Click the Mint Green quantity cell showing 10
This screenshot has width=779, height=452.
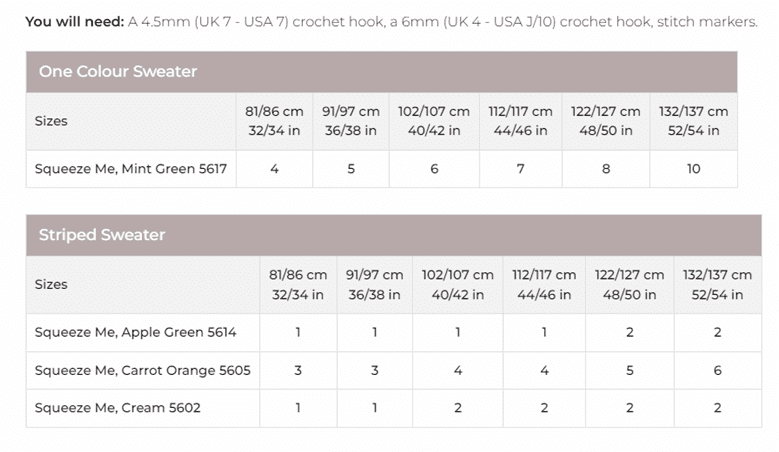[693, 169]
